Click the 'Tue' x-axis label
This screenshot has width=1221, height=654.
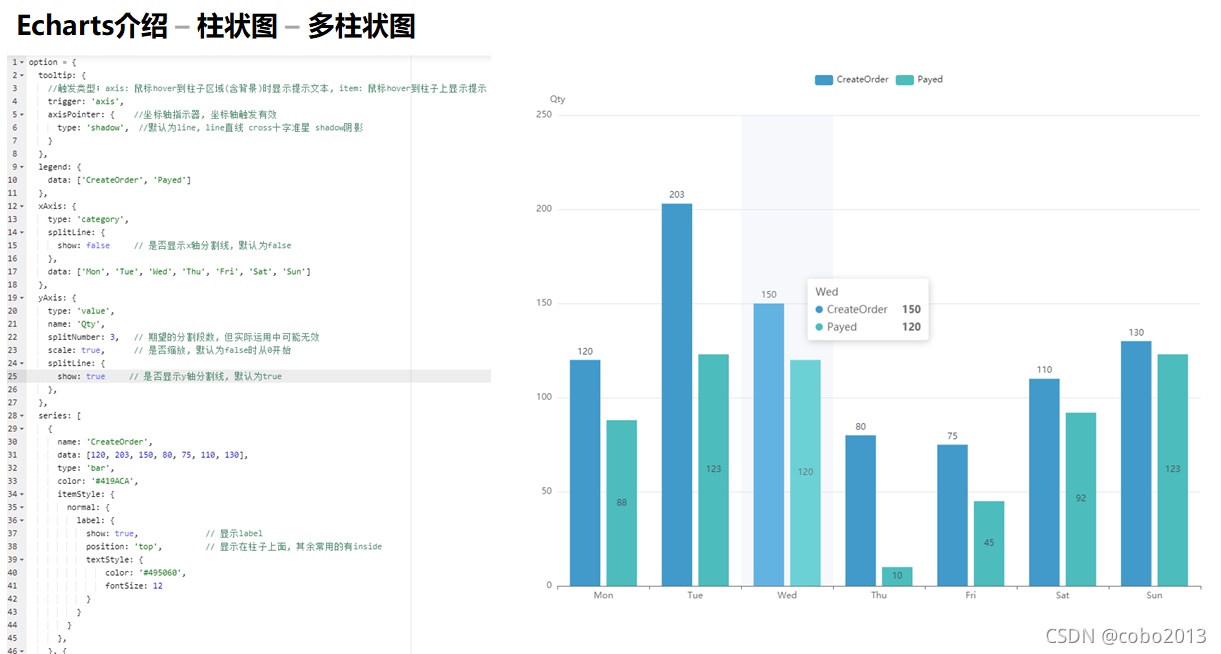[695, 596]
